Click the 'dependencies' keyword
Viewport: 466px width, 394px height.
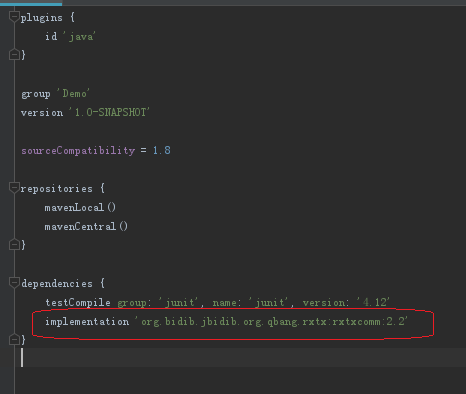point(57,284)
